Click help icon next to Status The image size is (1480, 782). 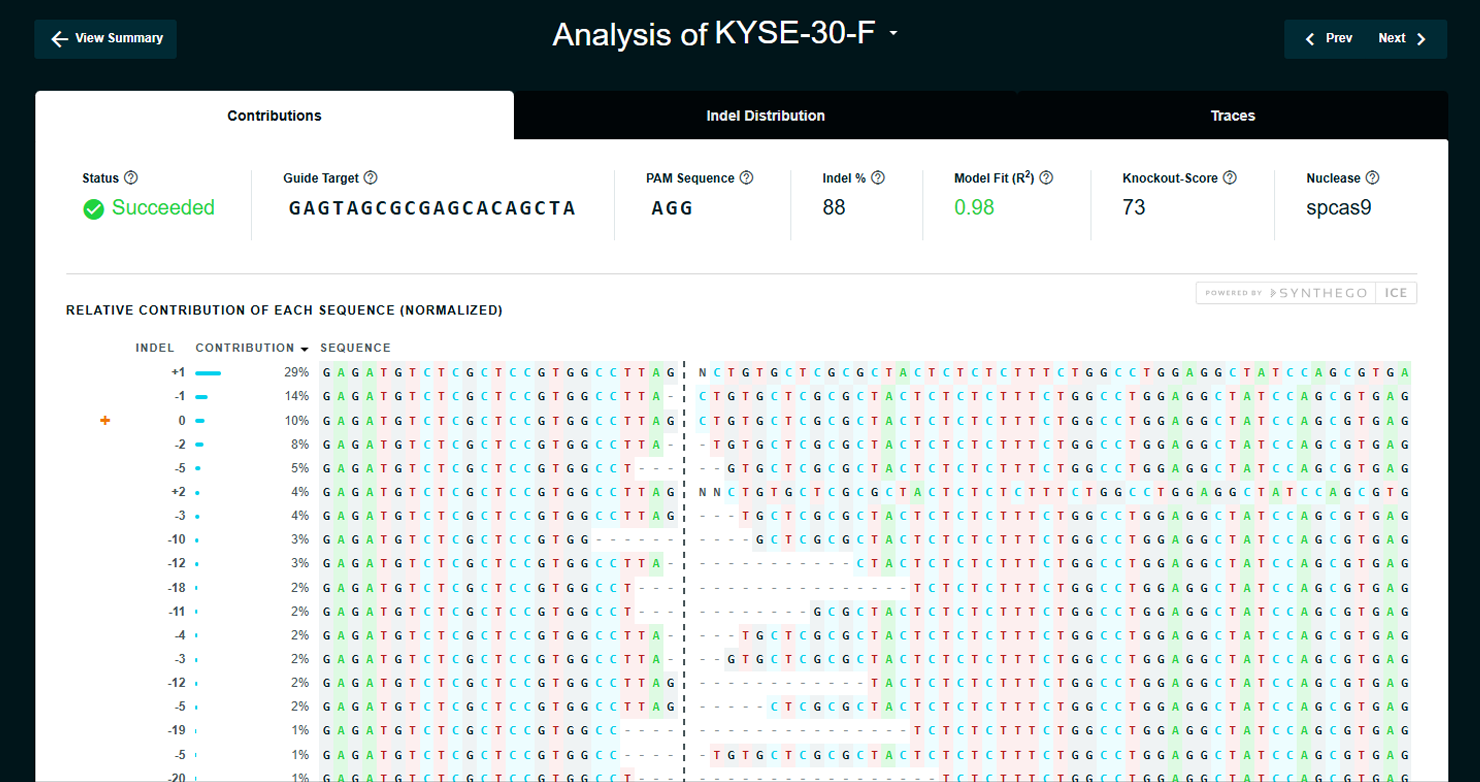point(131,178)
